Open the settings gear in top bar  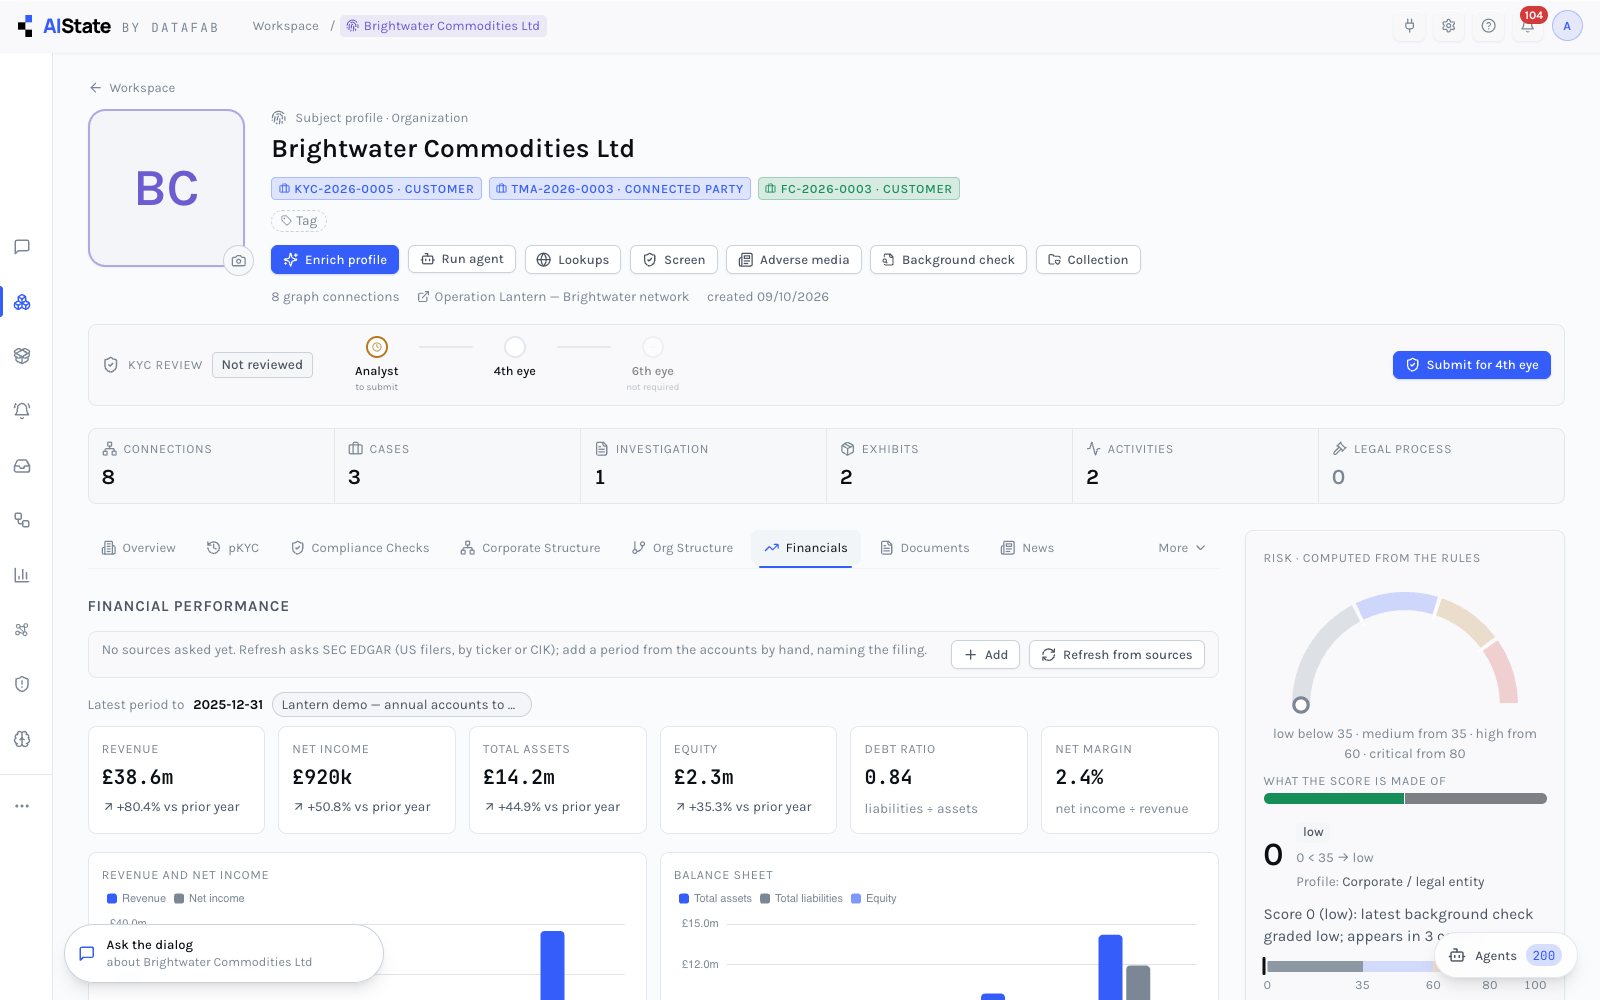[1449, 26]
